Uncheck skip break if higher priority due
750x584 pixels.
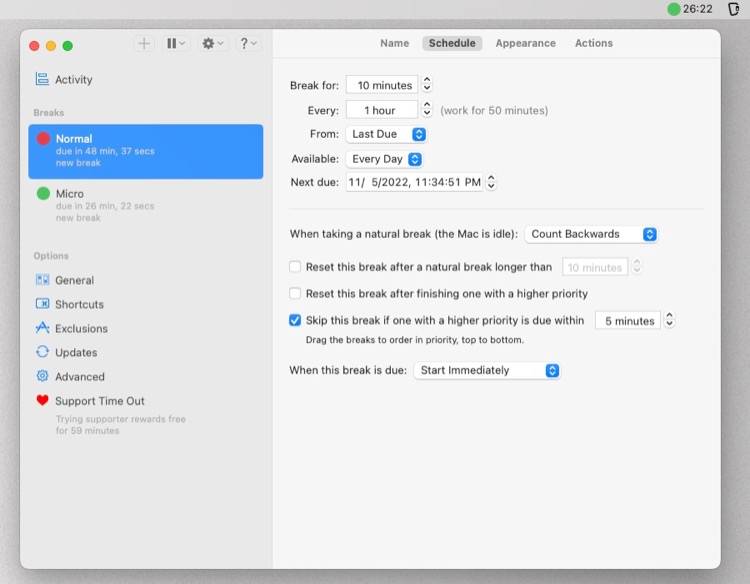click(x=295, y=320)
